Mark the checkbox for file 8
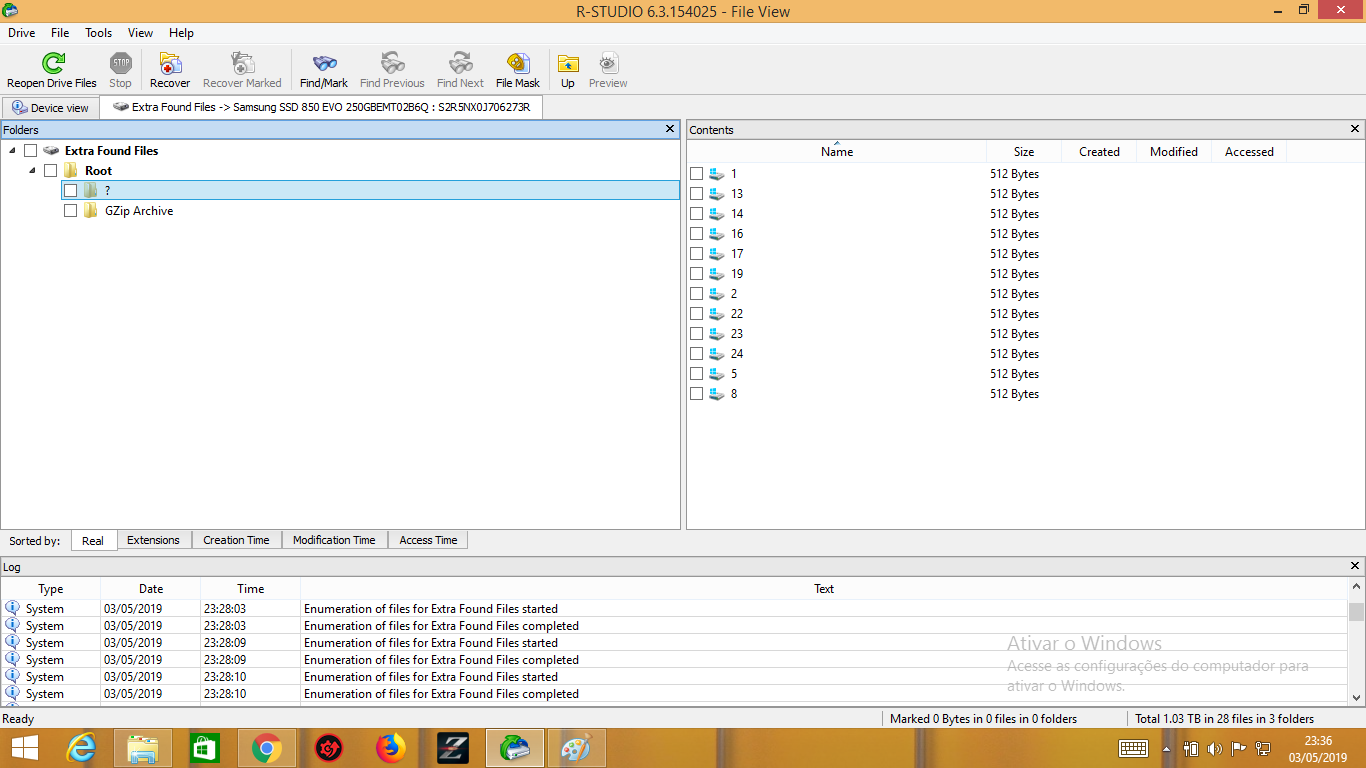This screenshot has height=768, width=1366. 697,394
